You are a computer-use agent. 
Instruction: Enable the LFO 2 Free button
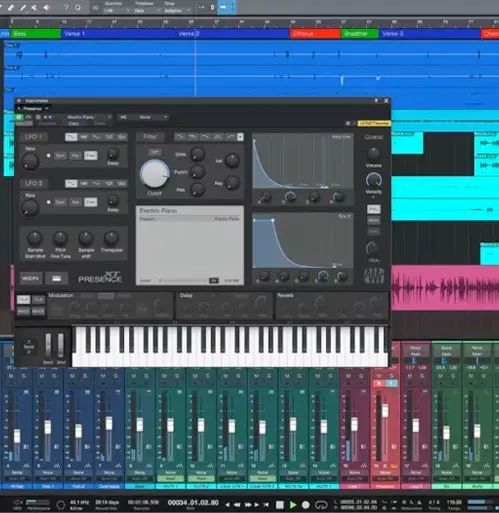[x=91, y=202]
